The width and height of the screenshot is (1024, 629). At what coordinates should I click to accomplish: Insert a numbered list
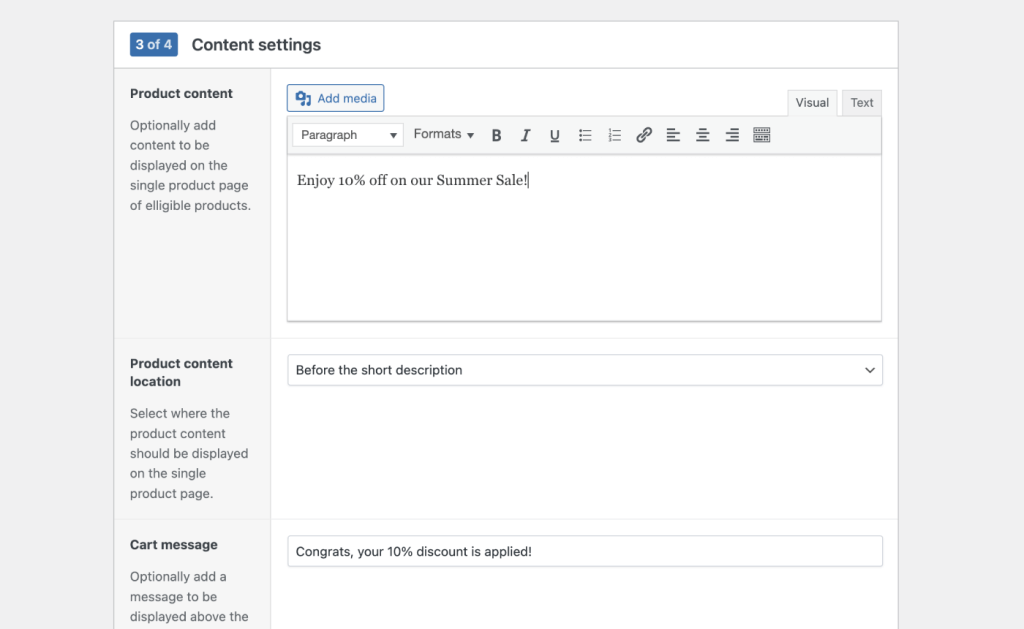click(x=614, y=135)
